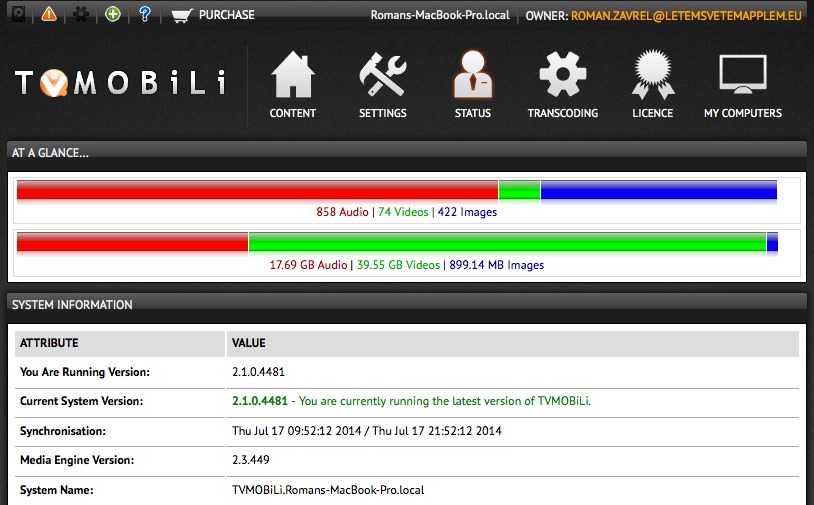The width and height of the screenshot is (814, 505).
Task: Click the '17.69 GB Audio' text
Action: [x=308, y=265]
